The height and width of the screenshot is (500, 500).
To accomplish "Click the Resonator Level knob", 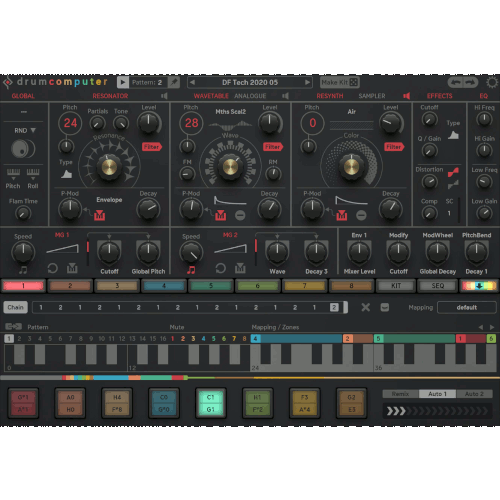I will (149, 123).
